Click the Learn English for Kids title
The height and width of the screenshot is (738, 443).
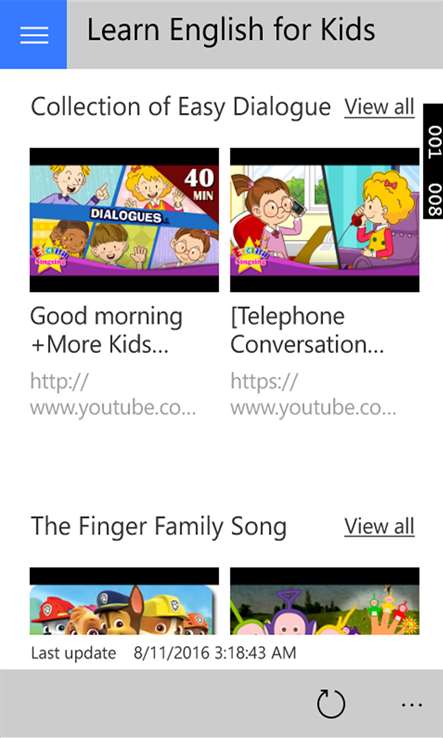click(231, 30)
